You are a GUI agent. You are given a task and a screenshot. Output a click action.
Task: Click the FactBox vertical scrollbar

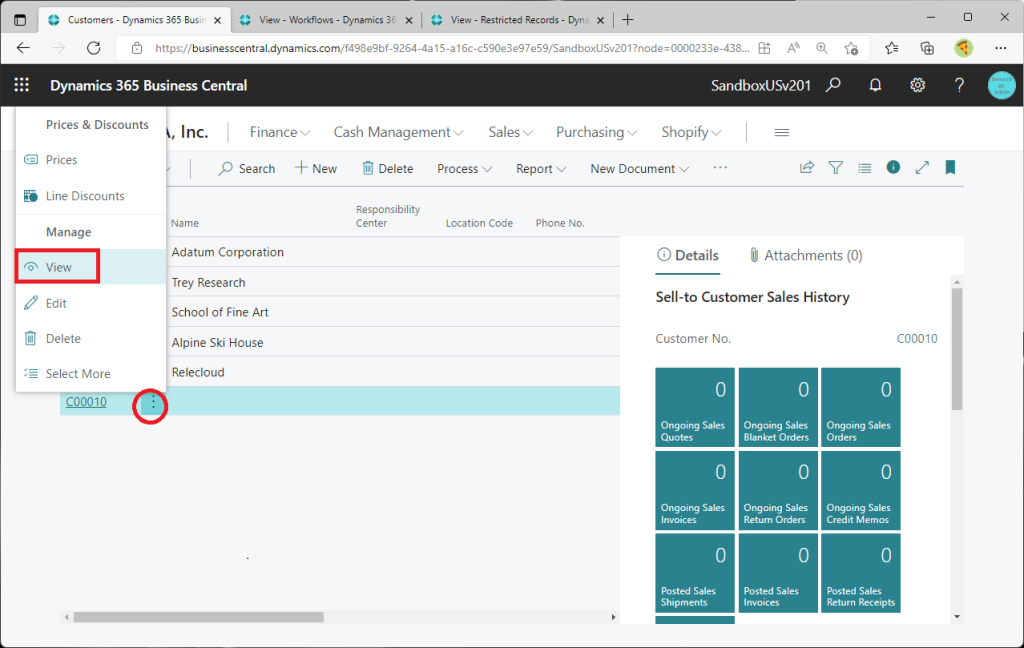[957, 349]
